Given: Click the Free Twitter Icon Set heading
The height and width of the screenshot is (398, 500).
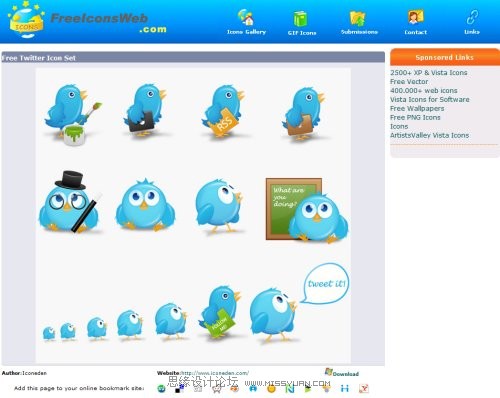Looking at the screenshot, I should click(39, 58).
